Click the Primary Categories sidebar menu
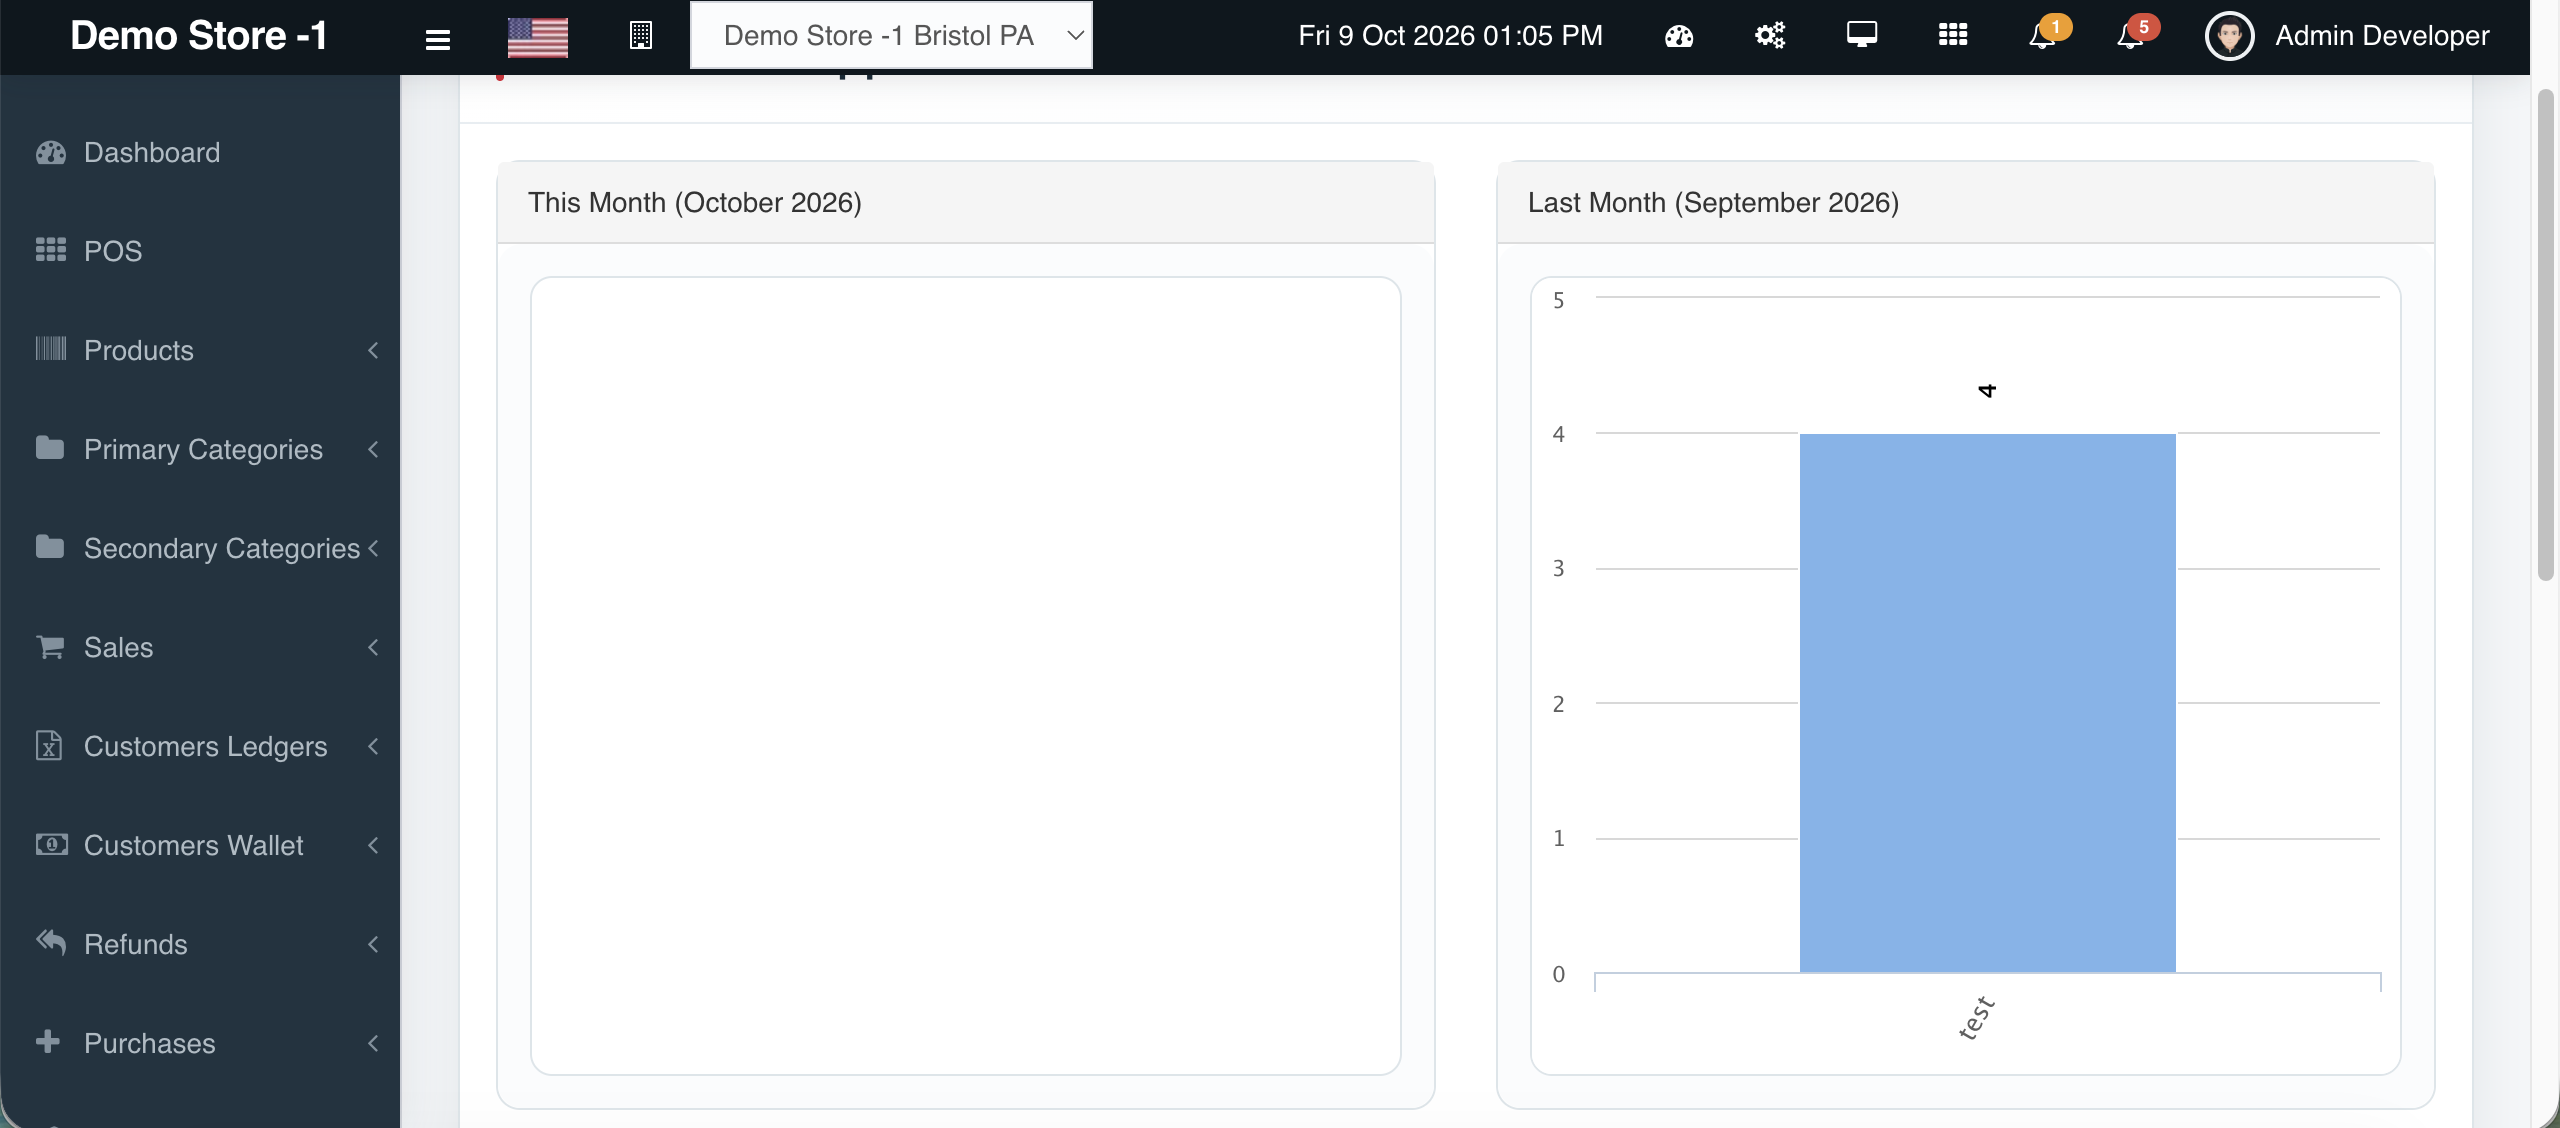Image resolution: width=2560 pixels, height=1128 pixels. pos(200,449)
